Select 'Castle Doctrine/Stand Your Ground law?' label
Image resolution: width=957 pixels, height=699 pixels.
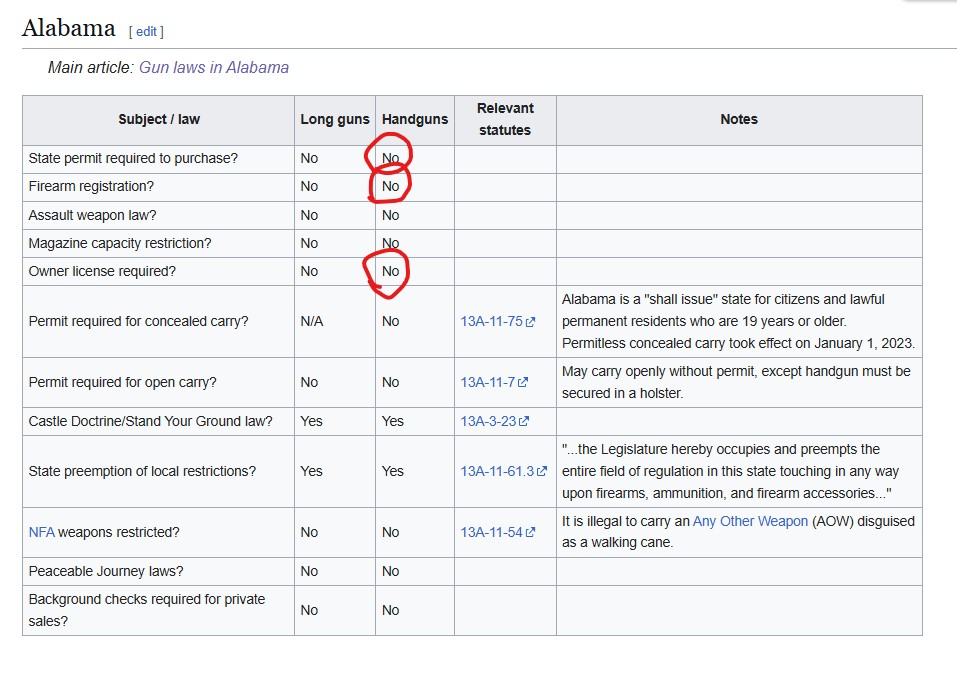151,422
